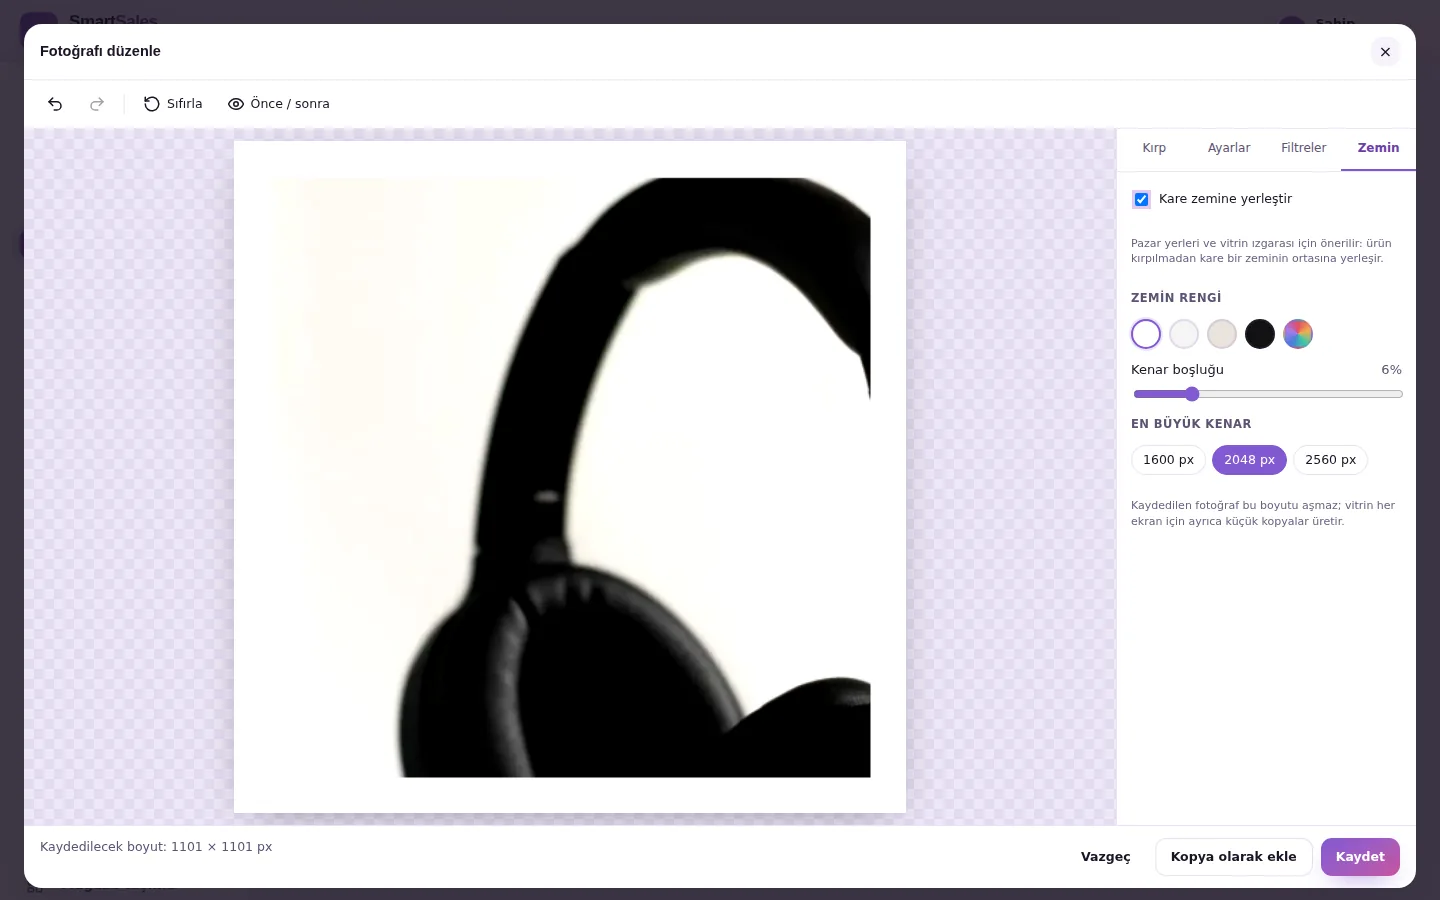This screenshot has width=1440, height=900.
Task: Close the Fotoğrafı düzenle dialog
Action: [1385, 52]
